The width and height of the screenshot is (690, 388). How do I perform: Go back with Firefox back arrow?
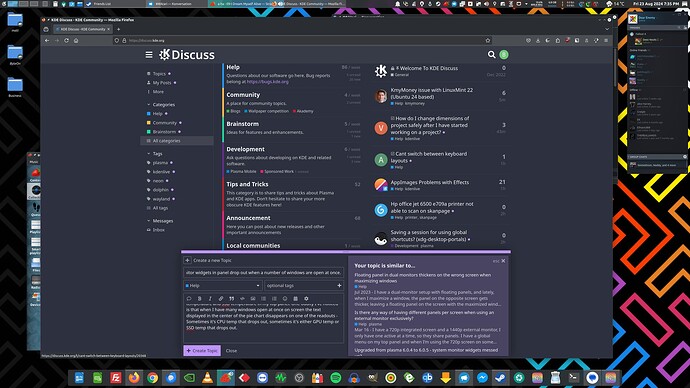point(47,40)
